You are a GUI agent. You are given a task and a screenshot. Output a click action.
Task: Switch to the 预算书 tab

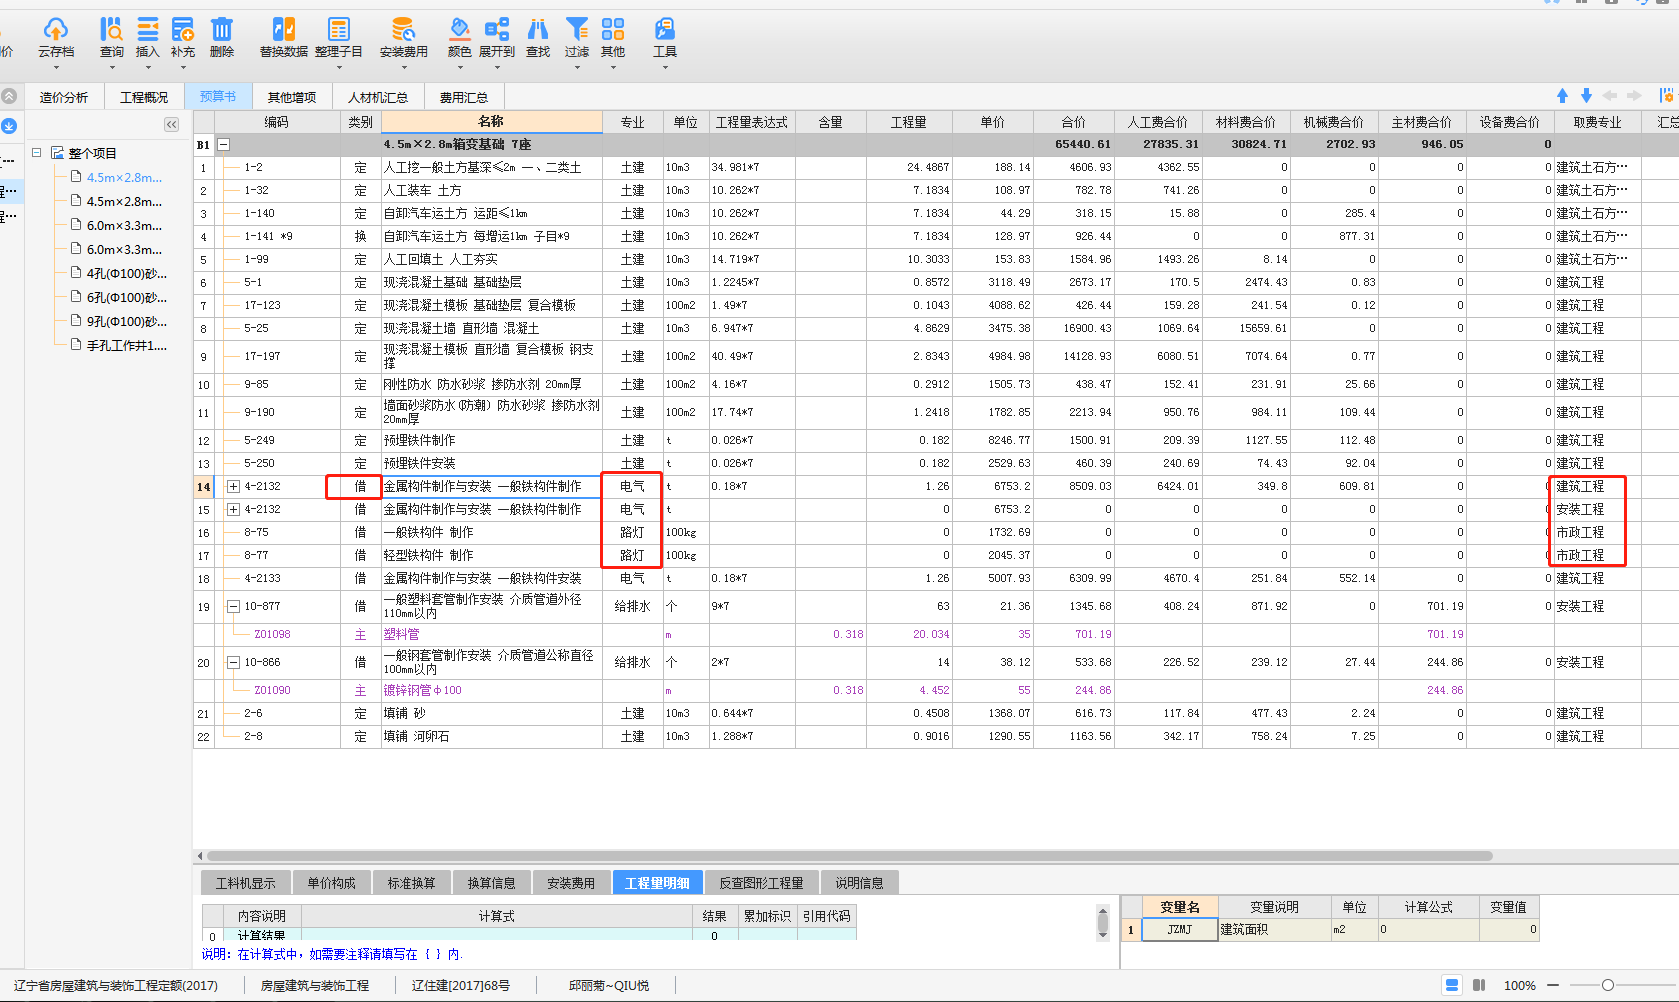click(x=218, y=97)
